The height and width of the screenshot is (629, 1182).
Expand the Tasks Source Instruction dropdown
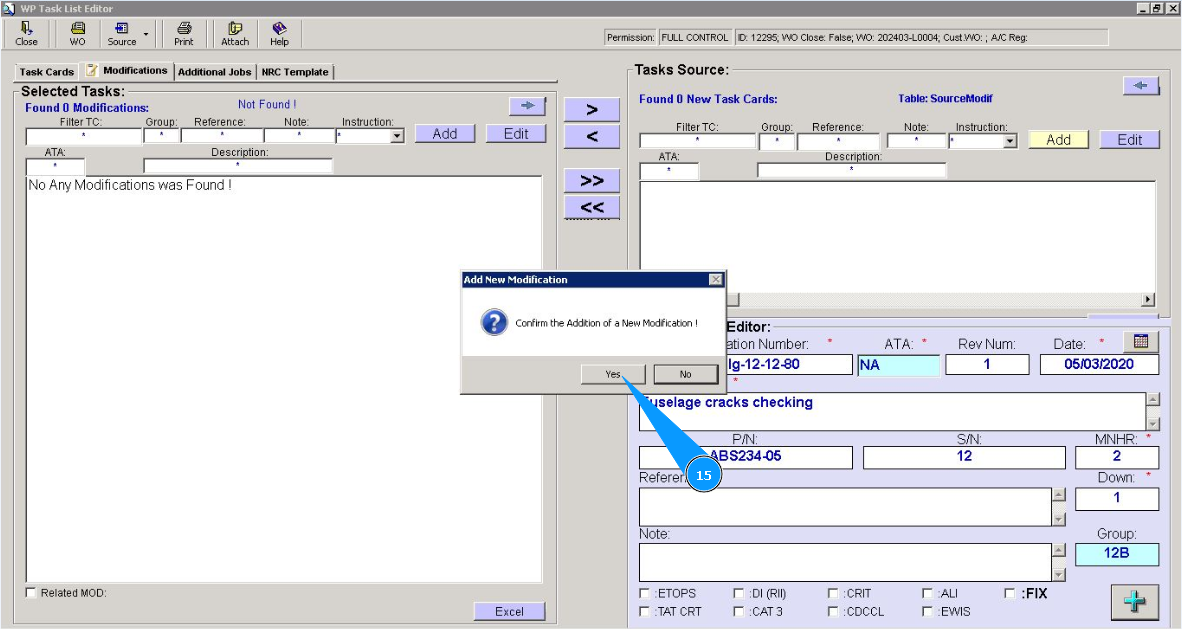coord(1009,142)
